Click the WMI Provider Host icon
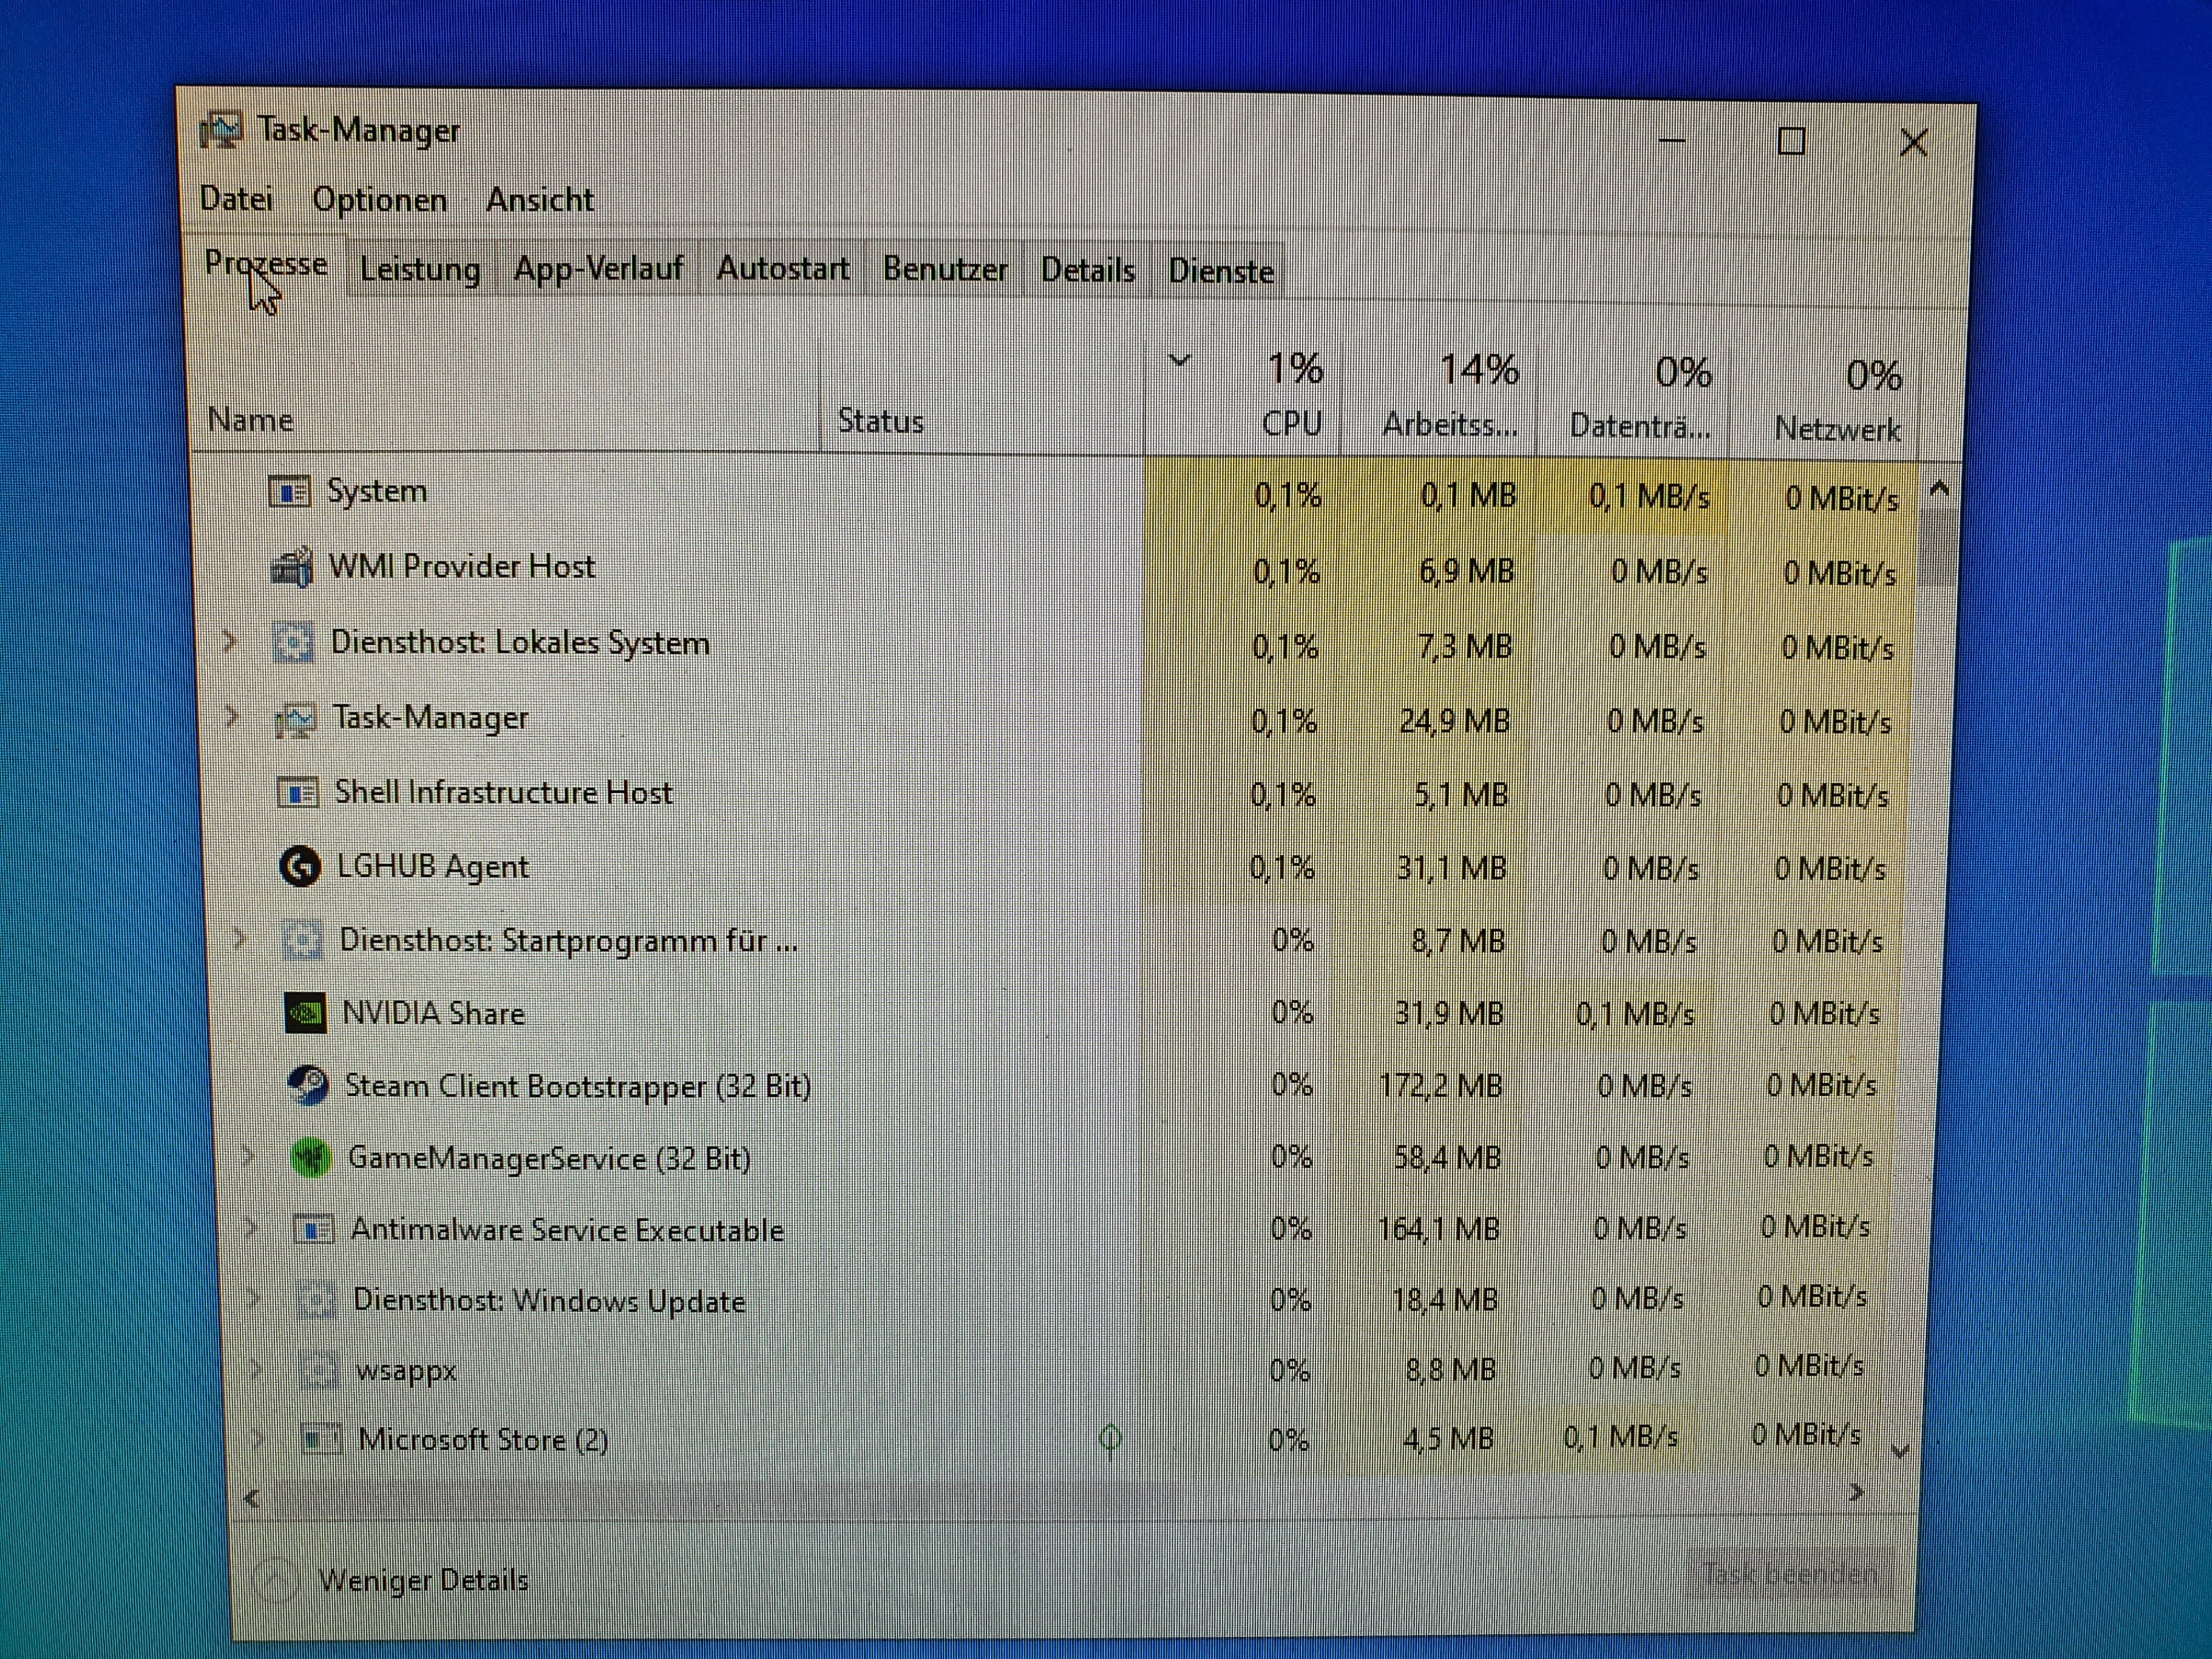The width and height of the screenshot is (2212, 1659). click(292, 567)
